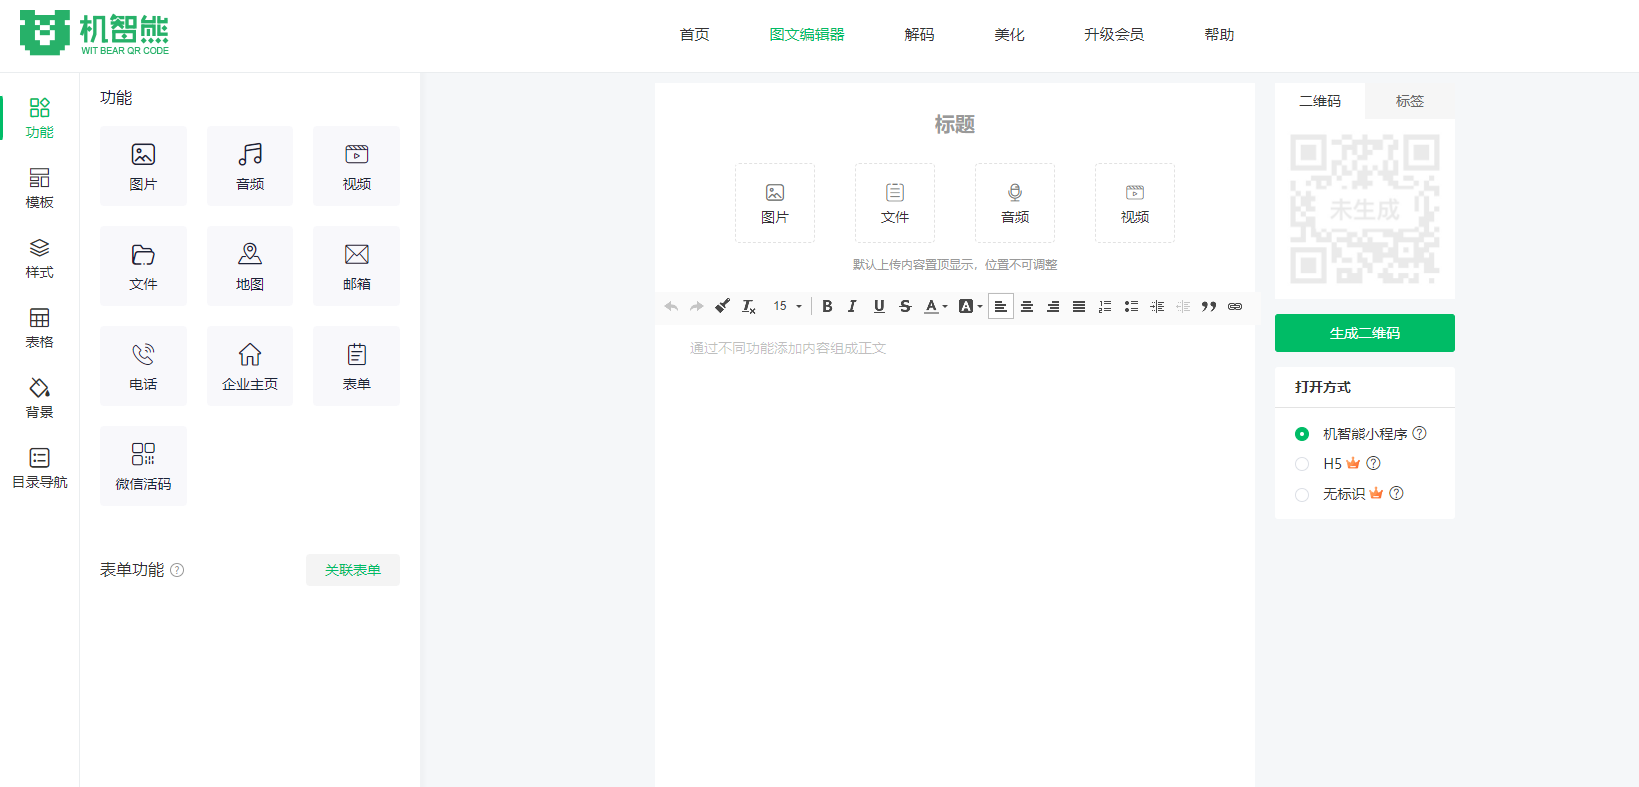Click the 生成二维码 button
Viewport: 1639px width, 787px height.
click(1364, 333)
